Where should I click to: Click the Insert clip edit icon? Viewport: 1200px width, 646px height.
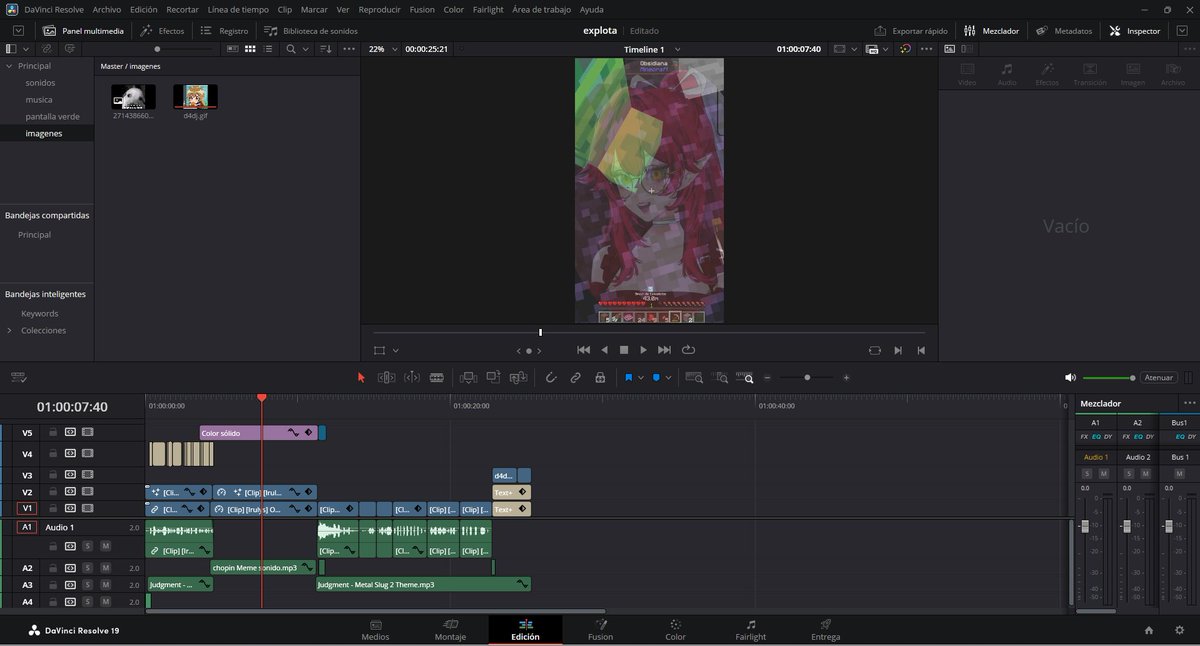pyautogui.click(x=467, y=377)
